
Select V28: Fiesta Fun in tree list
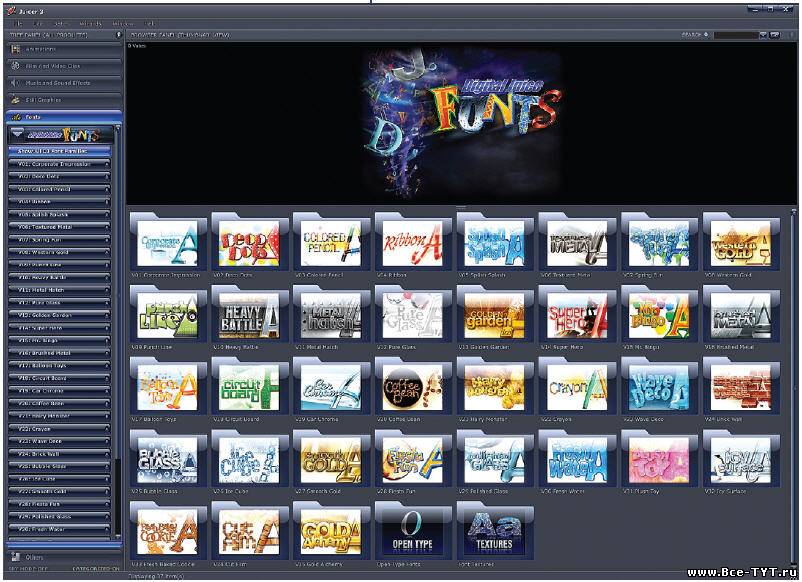[59, 504]
